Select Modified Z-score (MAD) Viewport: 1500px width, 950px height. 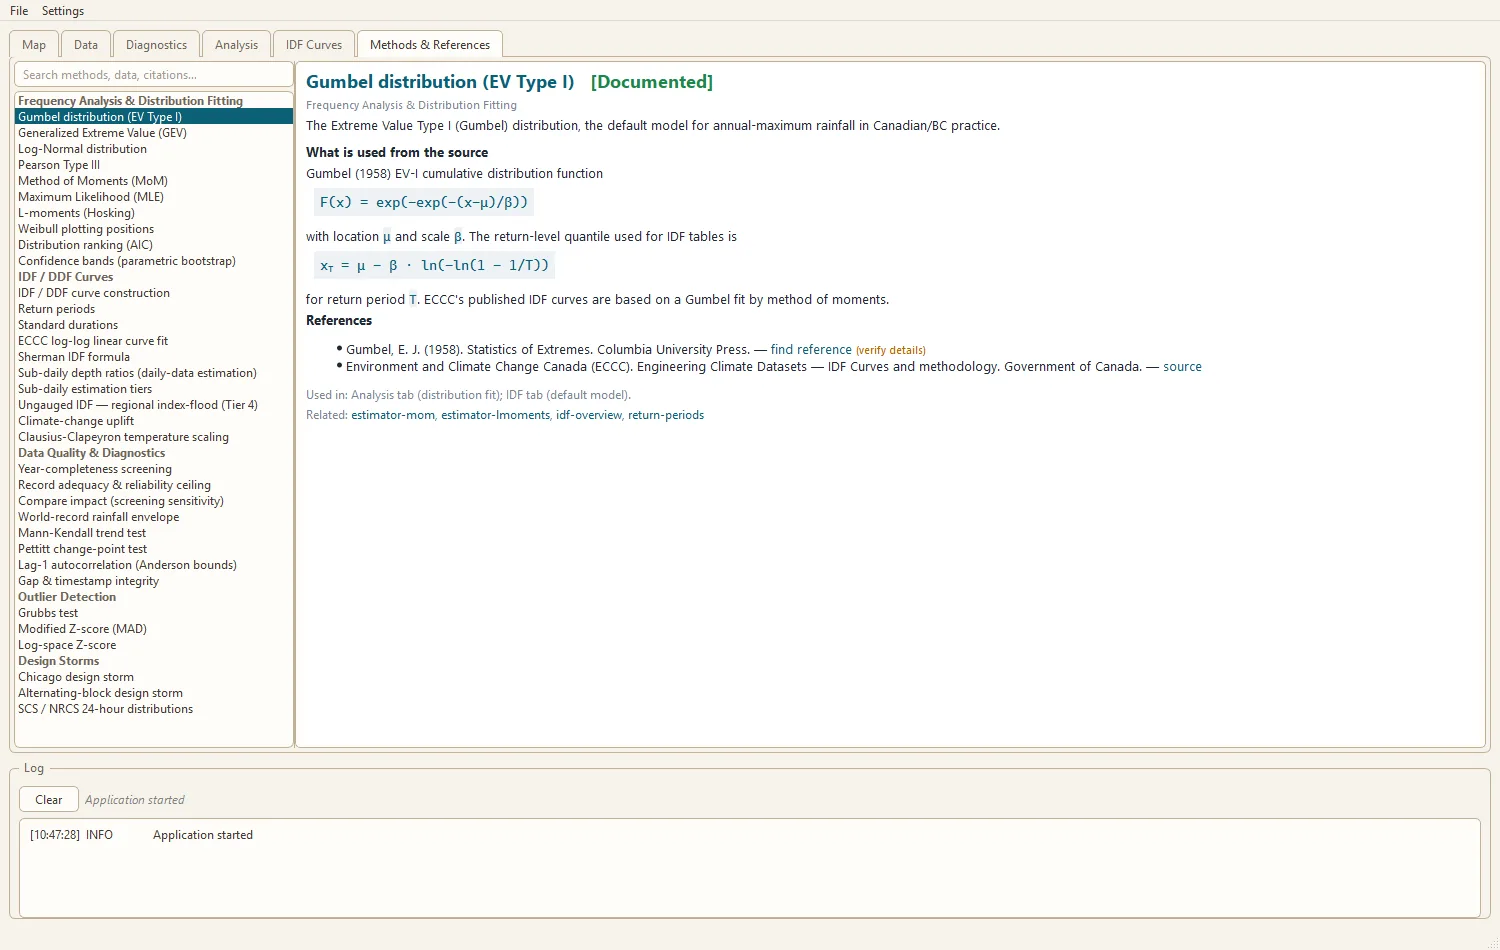(x=154, y=629)
